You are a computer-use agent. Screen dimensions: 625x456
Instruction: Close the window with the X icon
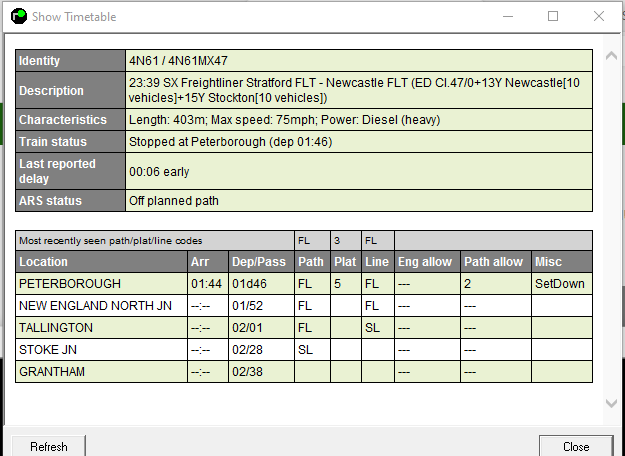point(599,16)
